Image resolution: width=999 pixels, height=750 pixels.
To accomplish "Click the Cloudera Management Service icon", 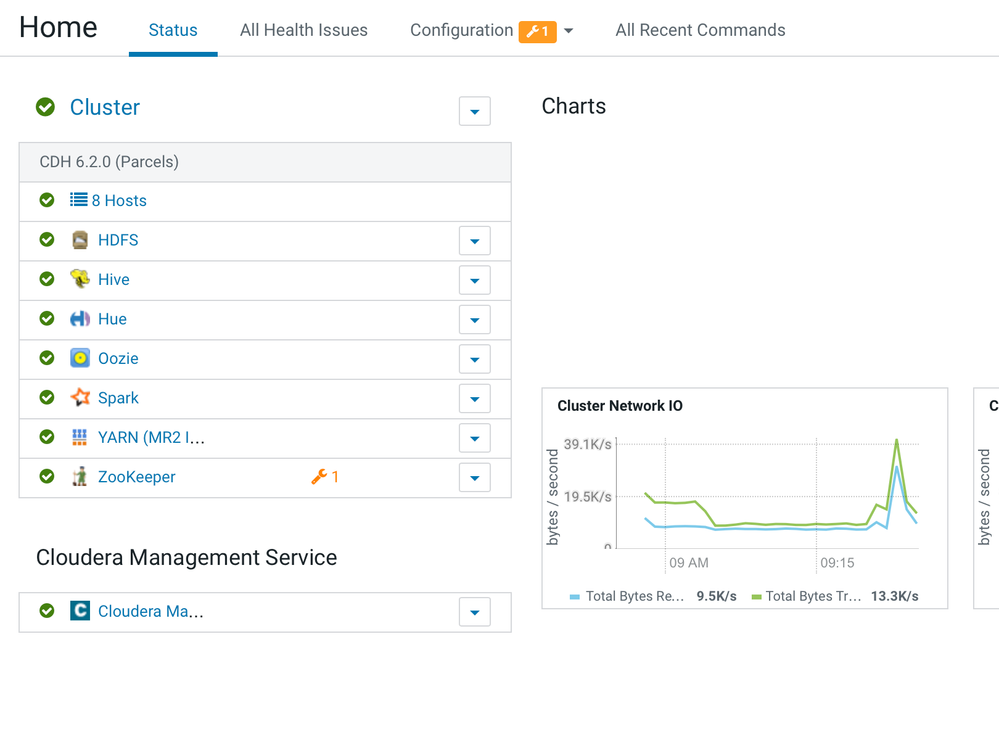I will point(80,611).
